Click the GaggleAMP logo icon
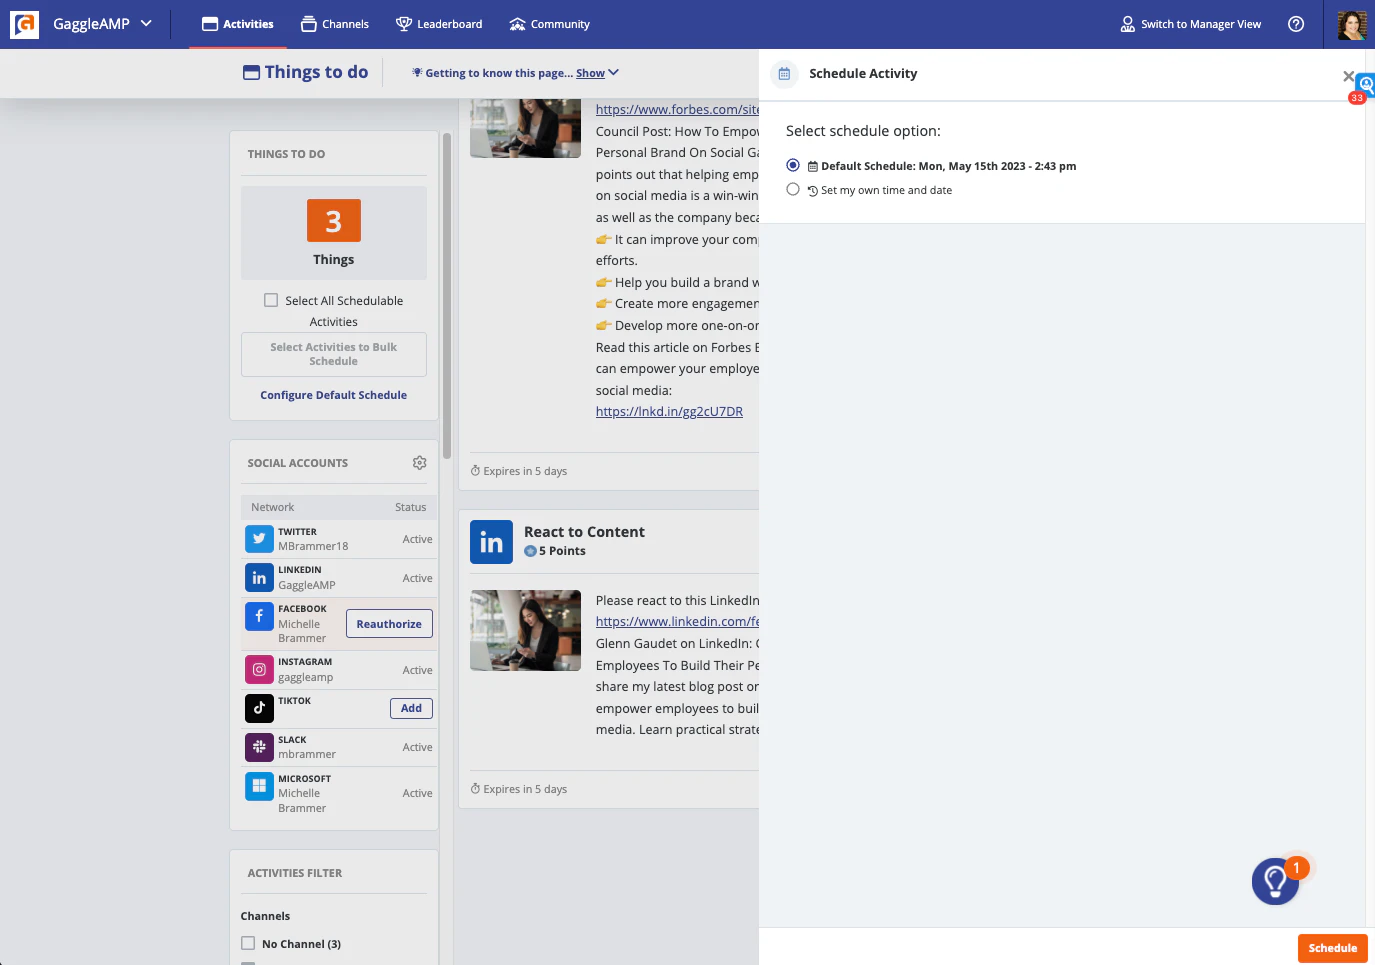Viewport: 1375px width, 965px height. 24,23
